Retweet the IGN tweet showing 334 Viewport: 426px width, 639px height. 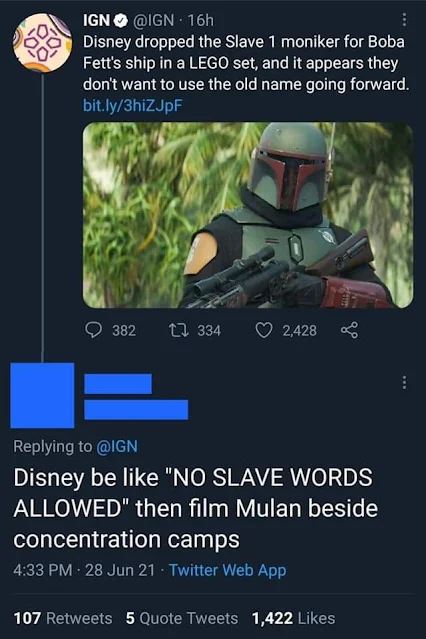[x=179, y=330]
